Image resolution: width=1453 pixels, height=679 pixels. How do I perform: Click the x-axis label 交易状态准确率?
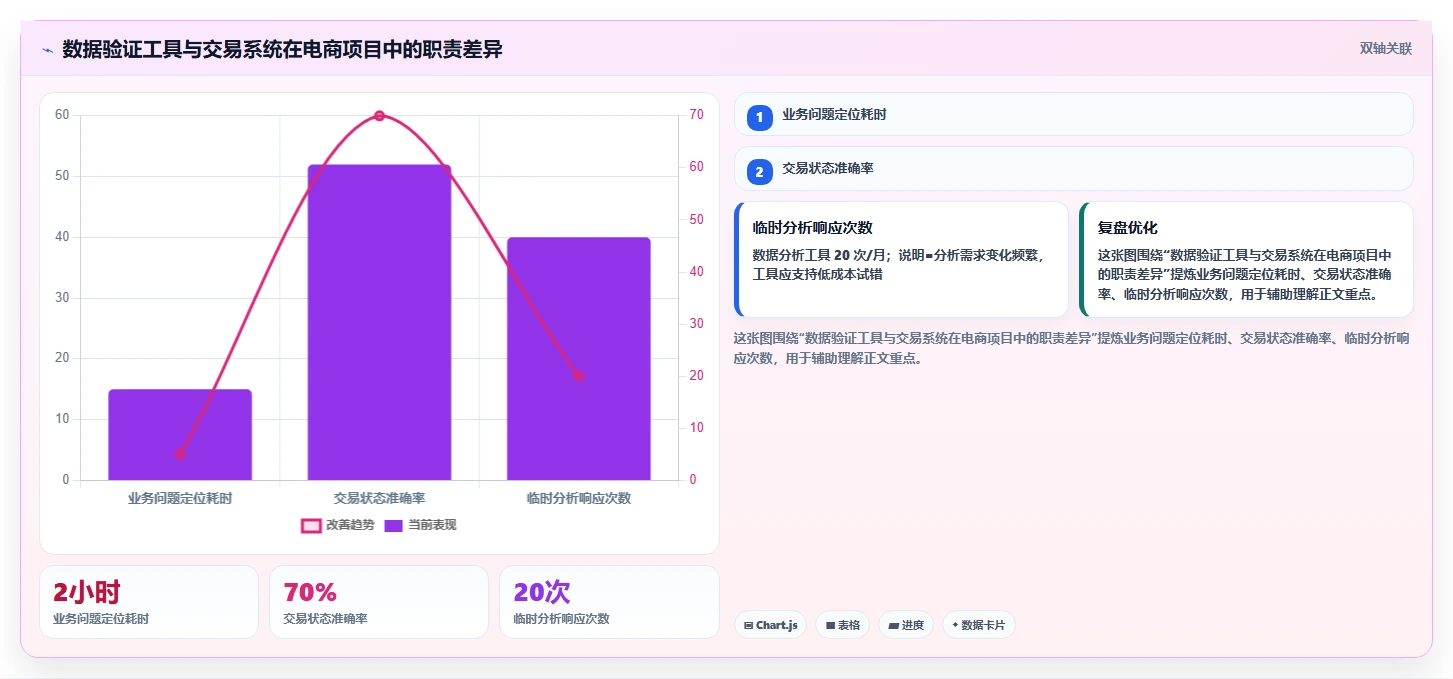[379, 498]
